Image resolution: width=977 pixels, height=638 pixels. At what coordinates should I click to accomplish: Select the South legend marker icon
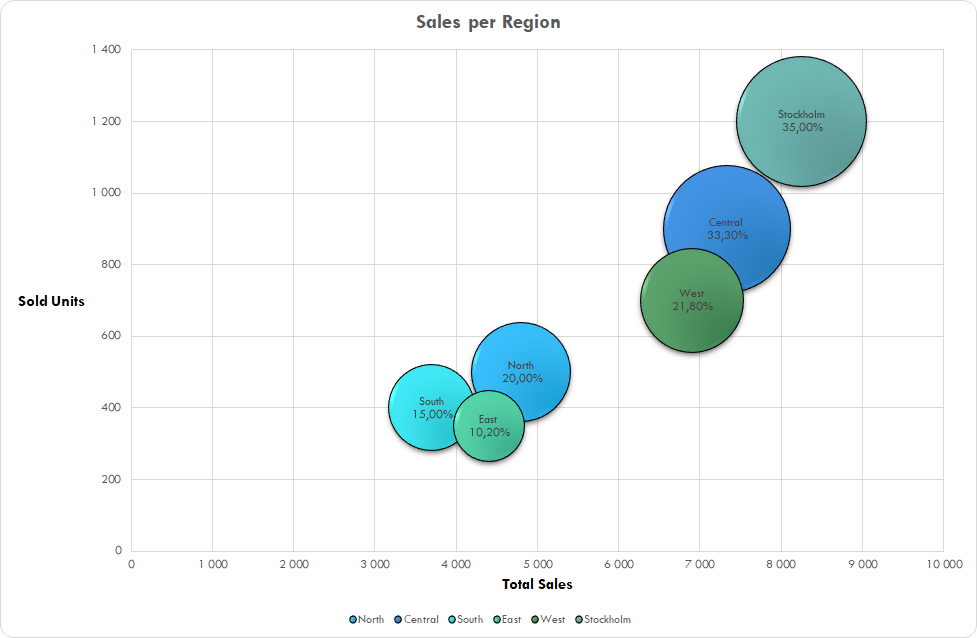tap(452, 619)
